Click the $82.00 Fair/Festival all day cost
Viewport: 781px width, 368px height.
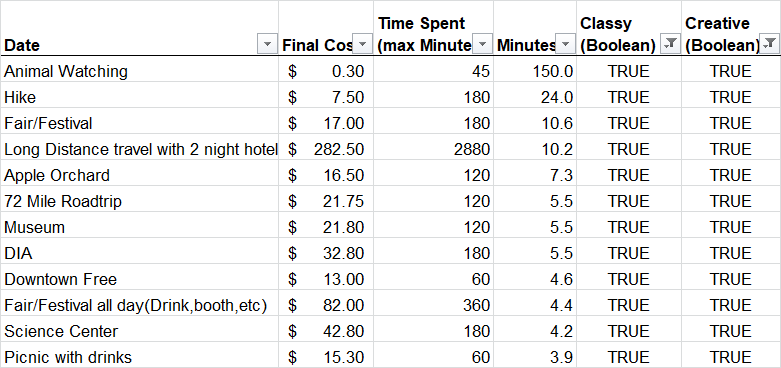(326, 305)
